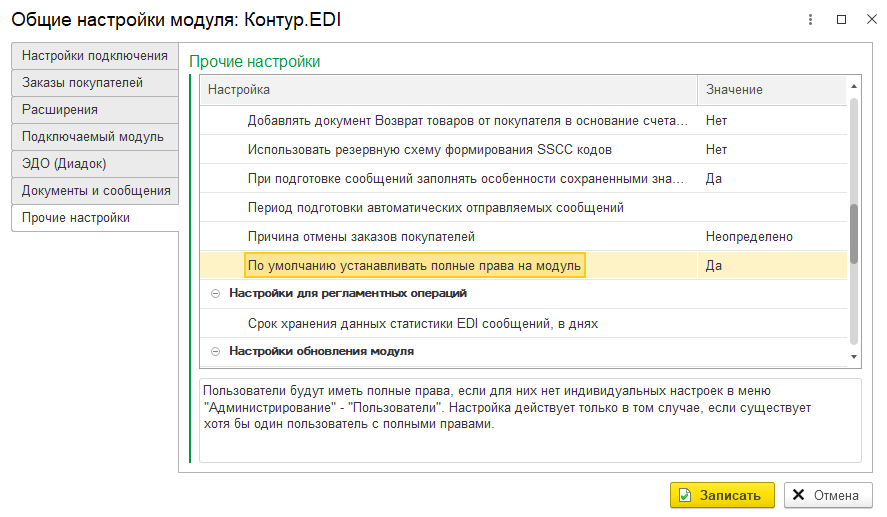Collapse group Настройки для регламентных операций

point(216,294)
